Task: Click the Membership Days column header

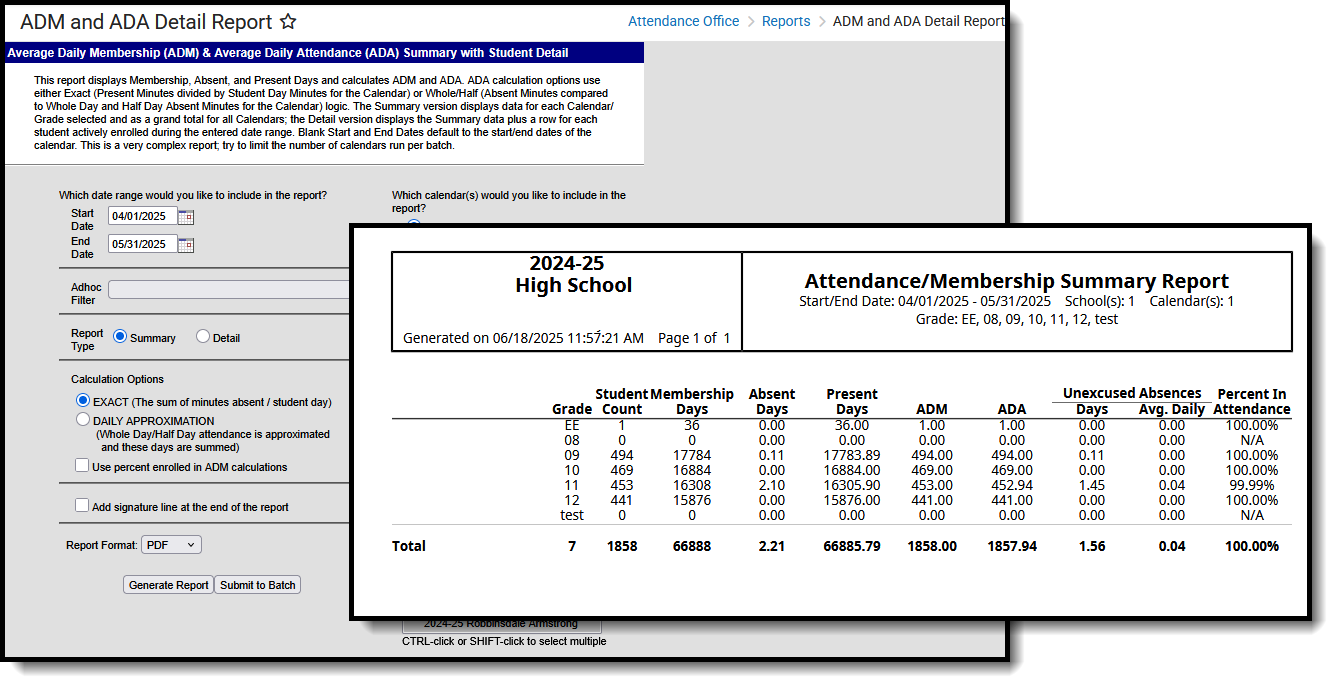Action: coord(692,401)
